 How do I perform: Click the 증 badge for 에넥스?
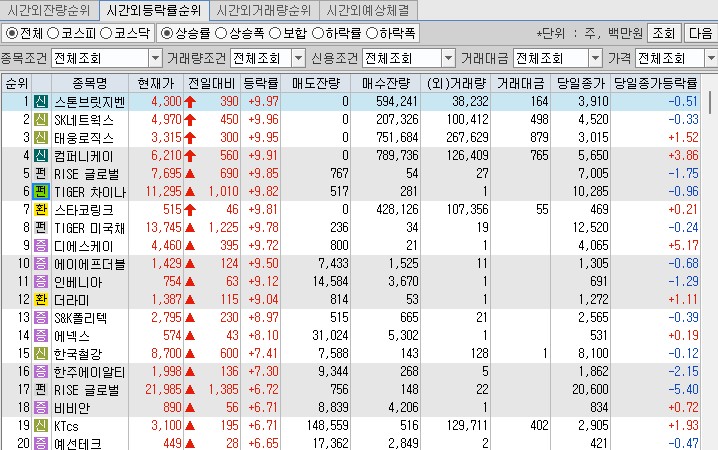click(x=41, y=336)
